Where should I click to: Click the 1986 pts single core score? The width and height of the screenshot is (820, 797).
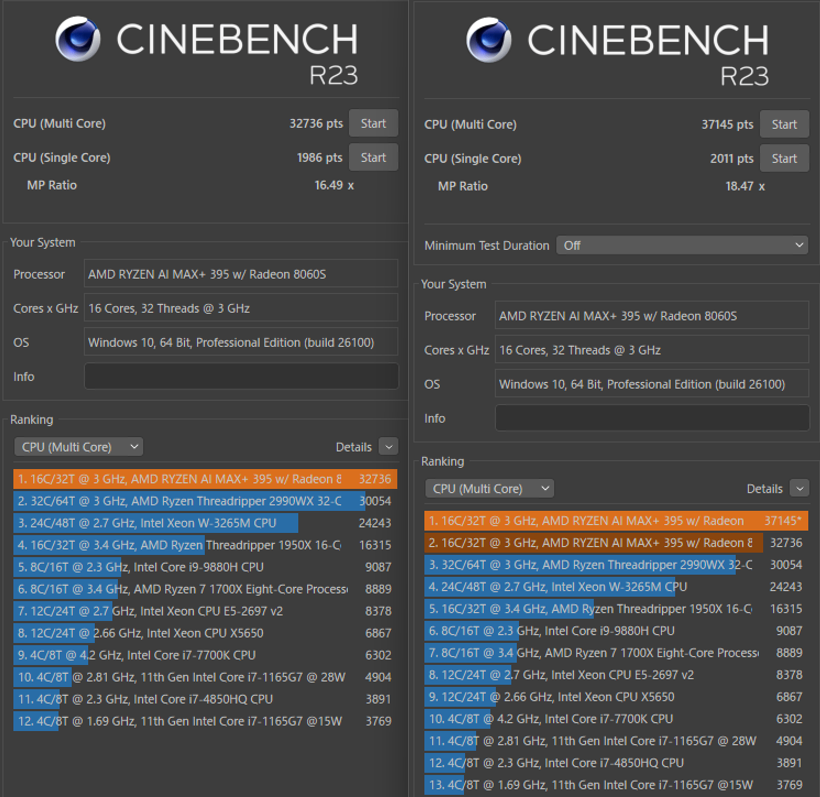point(320,157)
